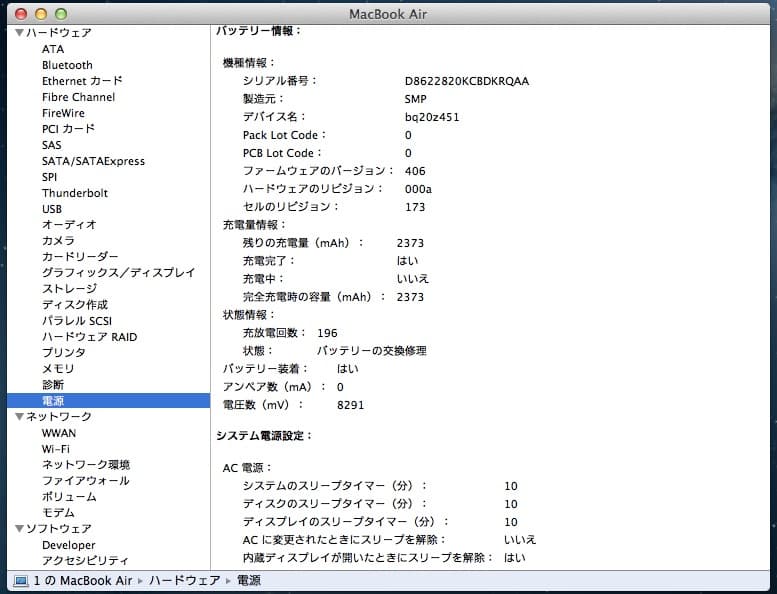Choose FireWire in the sidebar

click(63, 113)
